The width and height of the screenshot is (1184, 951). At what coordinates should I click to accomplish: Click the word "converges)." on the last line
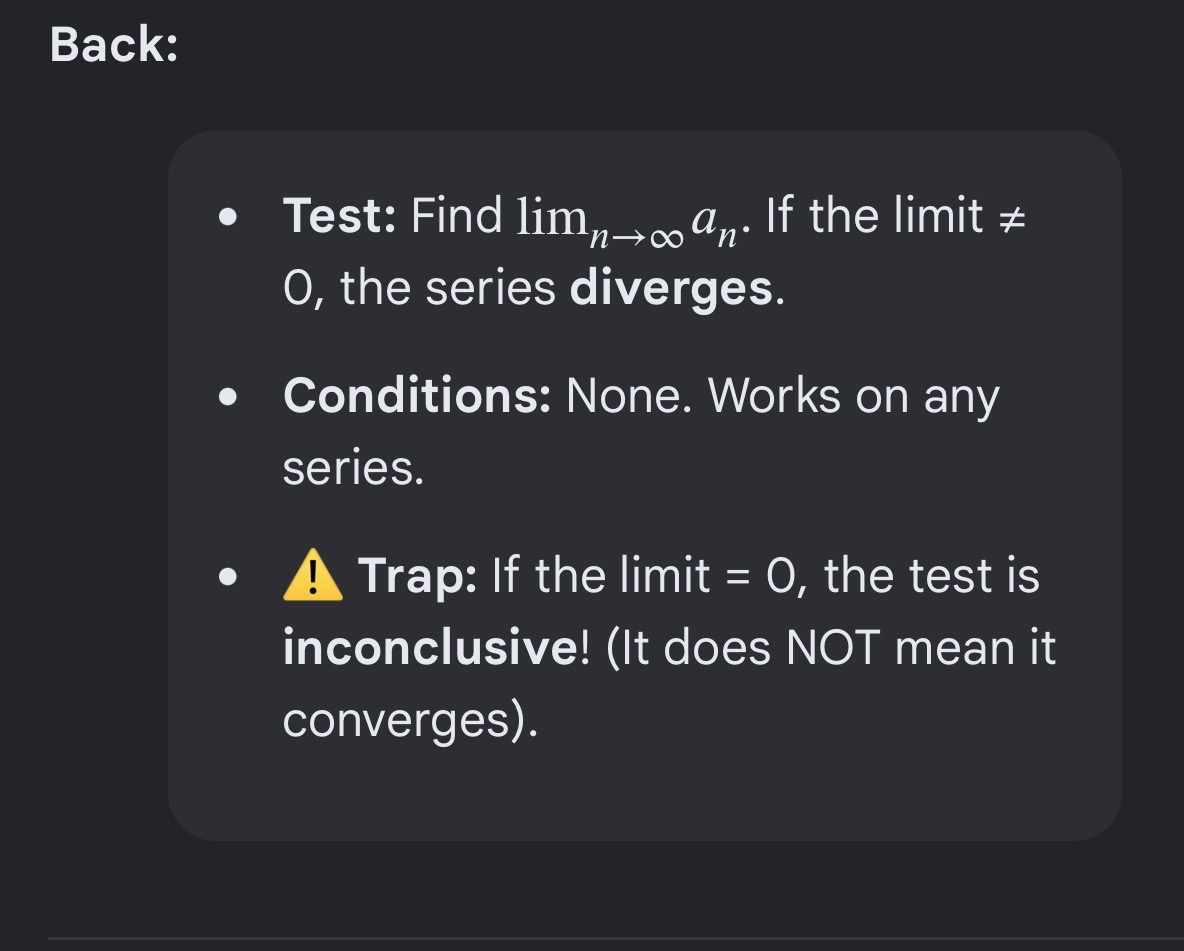[x=410, y=721]
